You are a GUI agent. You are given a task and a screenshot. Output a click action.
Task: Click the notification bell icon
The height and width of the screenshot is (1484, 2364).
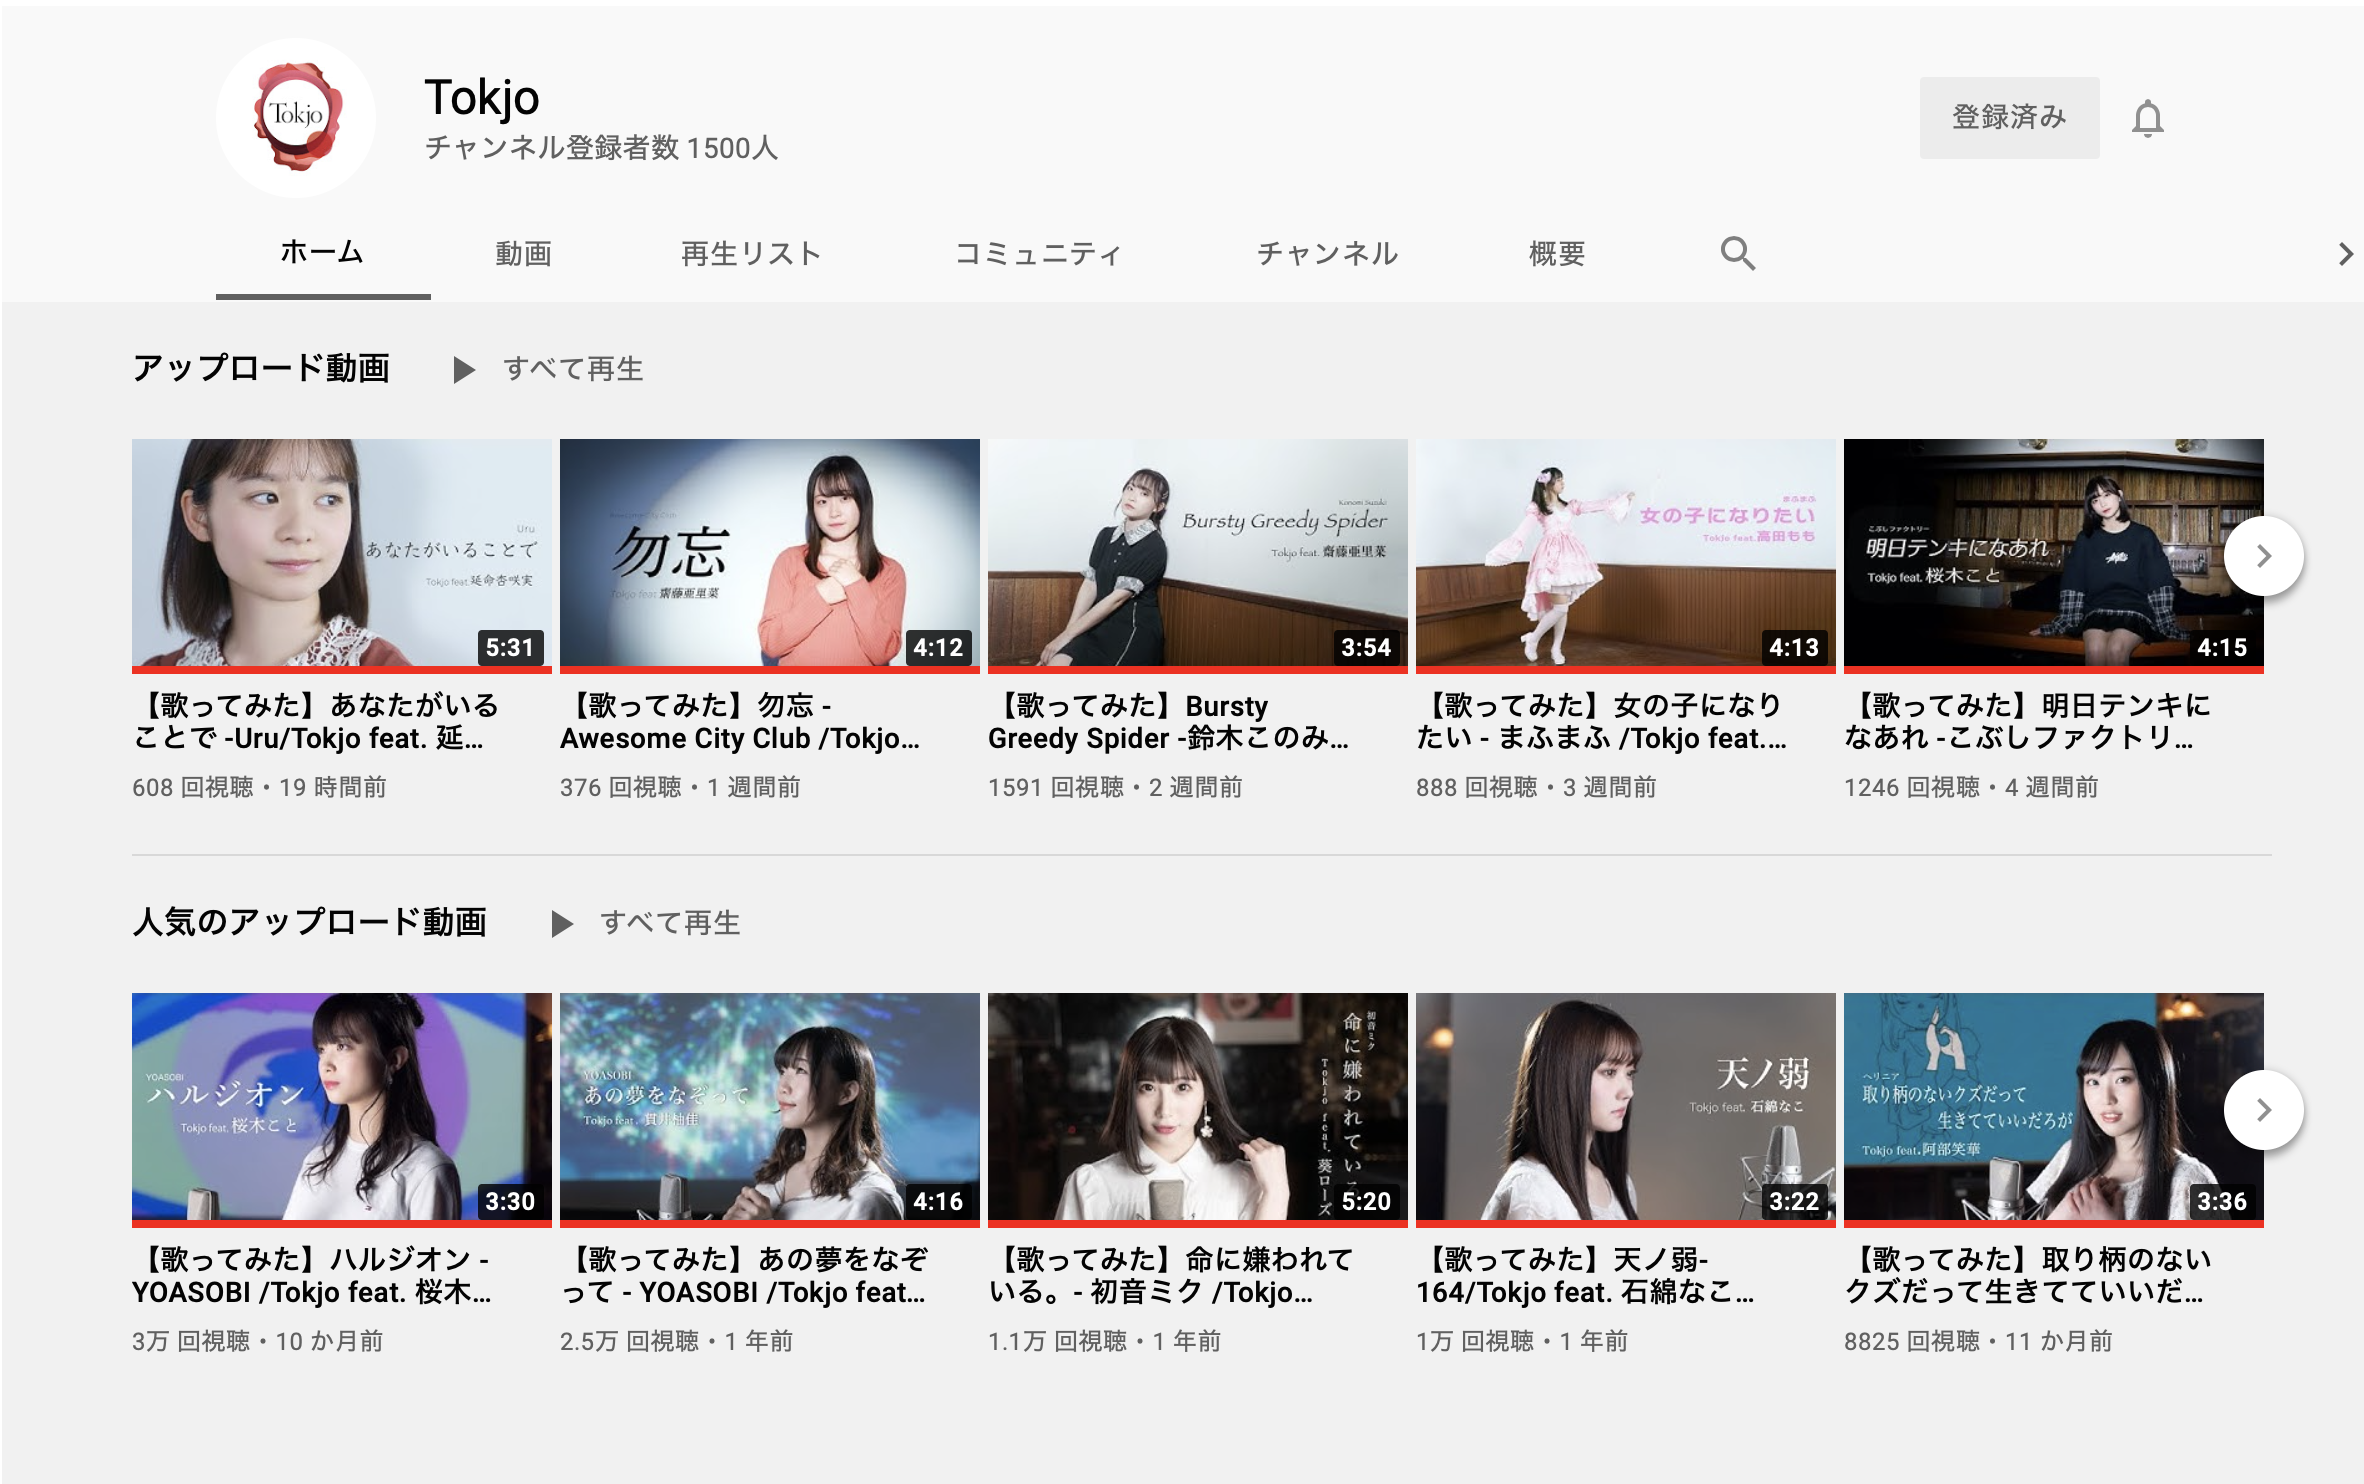2146,119
